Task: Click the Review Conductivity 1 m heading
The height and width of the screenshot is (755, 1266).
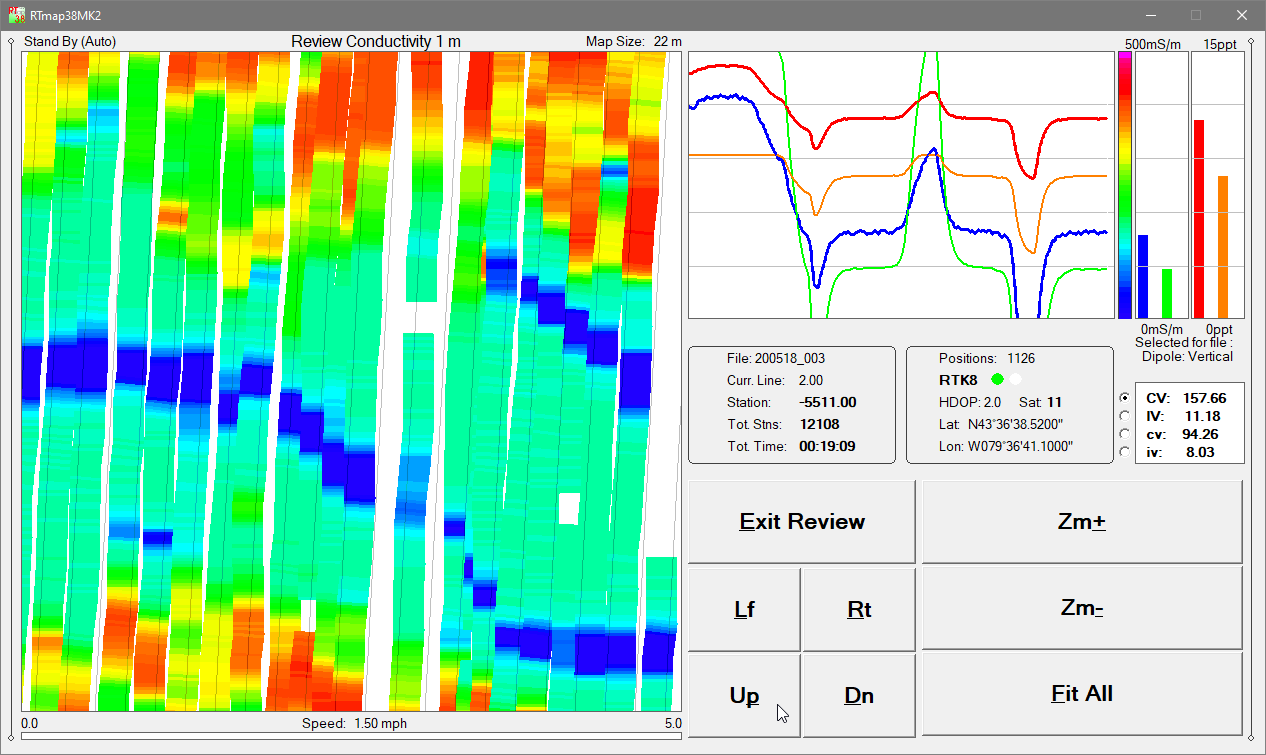Action: point(376,41)
